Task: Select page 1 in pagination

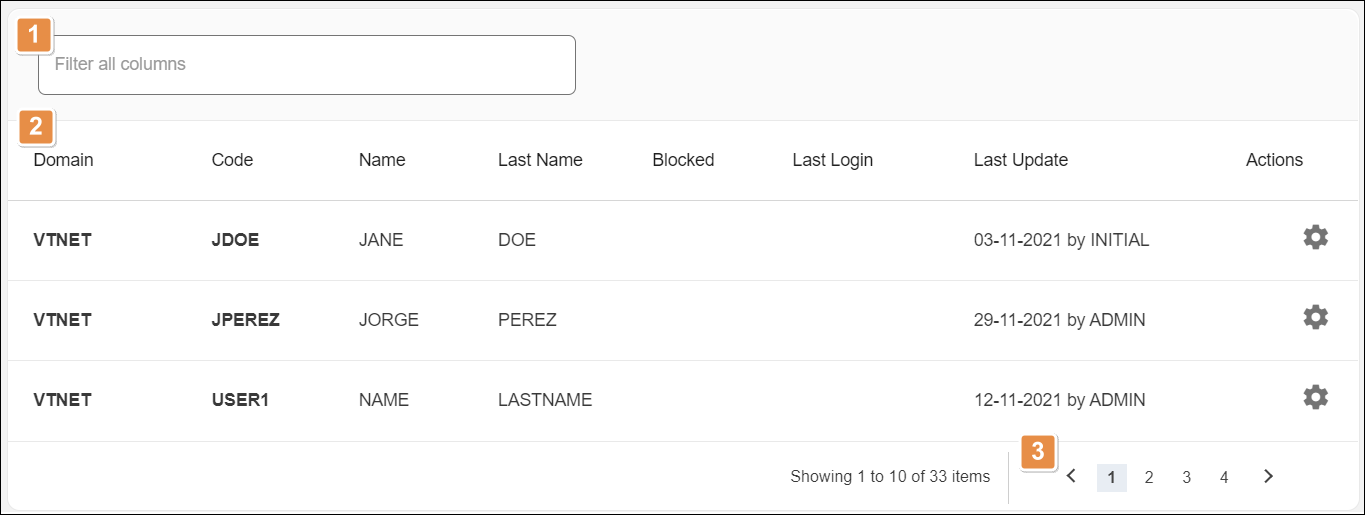Action: pyautogui.click(x=1111, y=478)
